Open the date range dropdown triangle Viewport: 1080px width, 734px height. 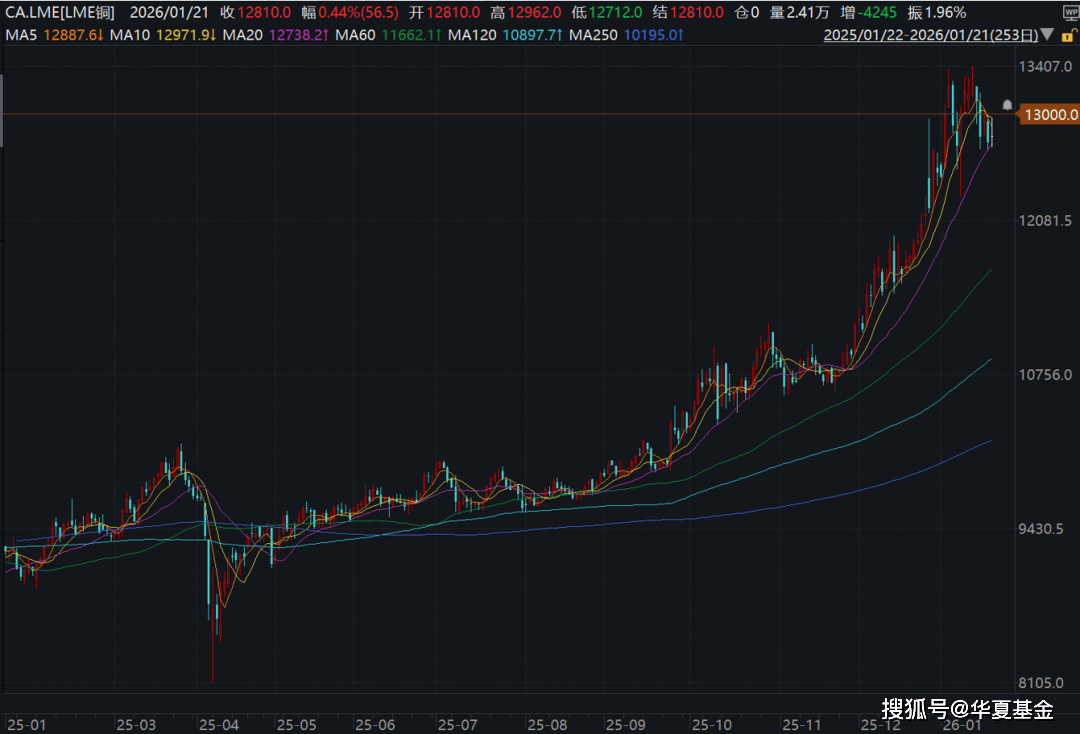click(x=1047, y=34)
